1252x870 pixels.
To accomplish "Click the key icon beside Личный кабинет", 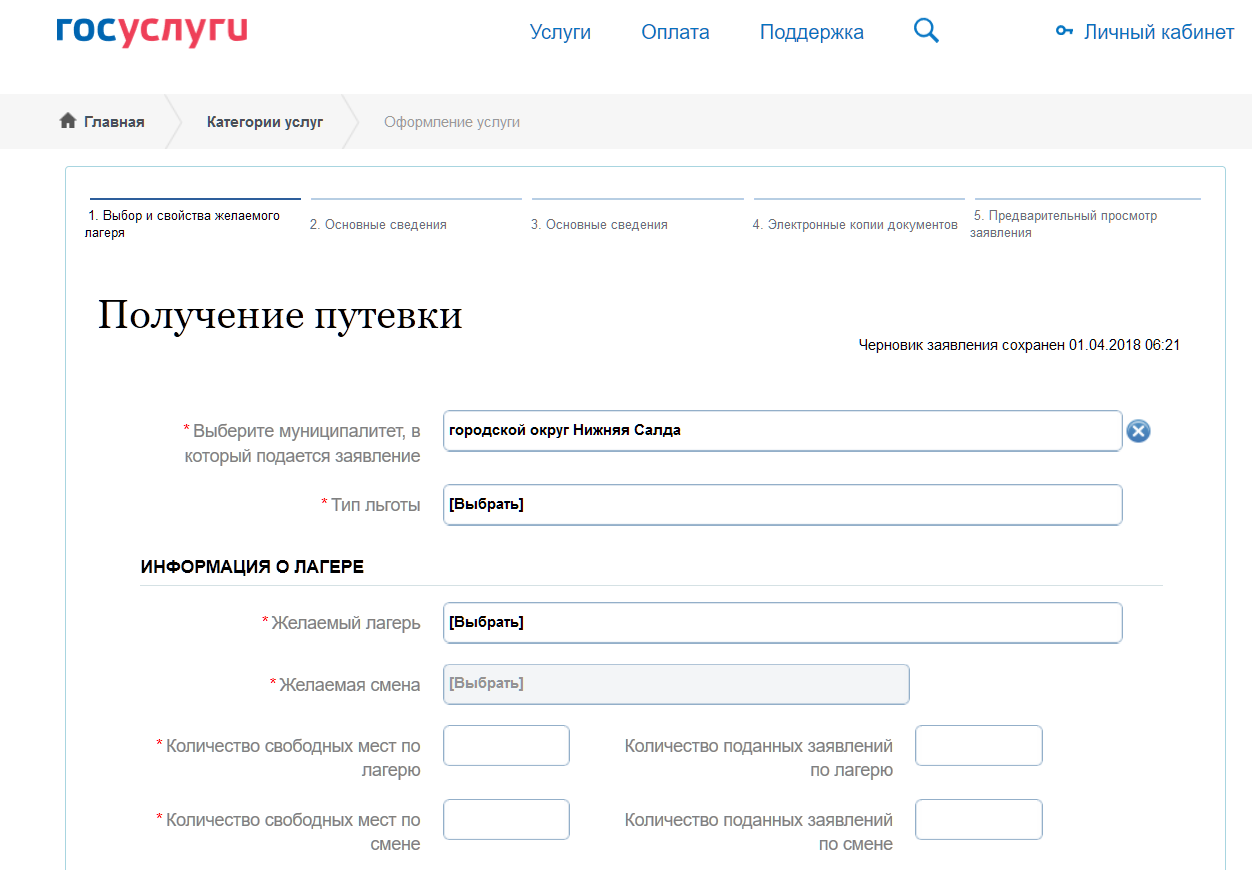I will tap(1064, 32).
